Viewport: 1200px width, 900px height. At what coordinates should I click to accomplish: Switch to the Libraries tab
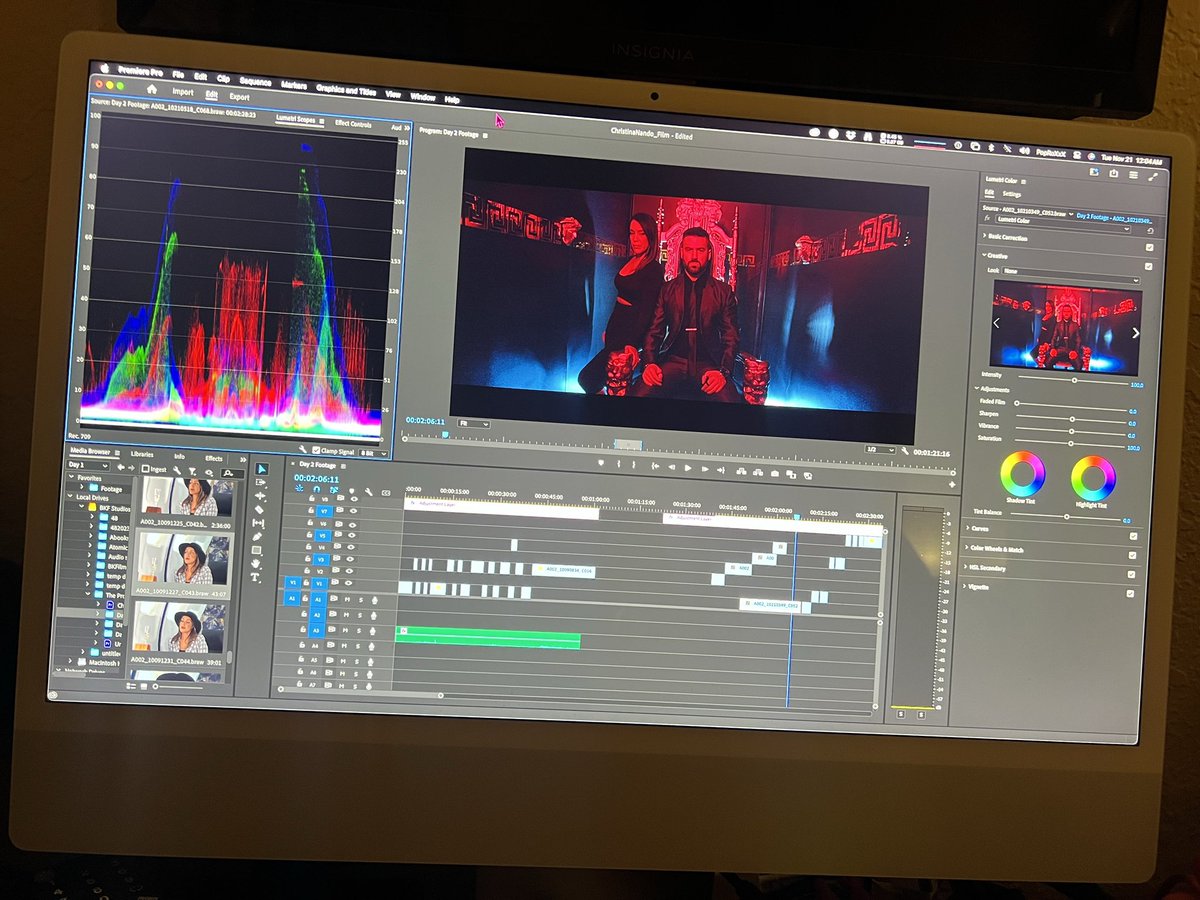(142, 454)
